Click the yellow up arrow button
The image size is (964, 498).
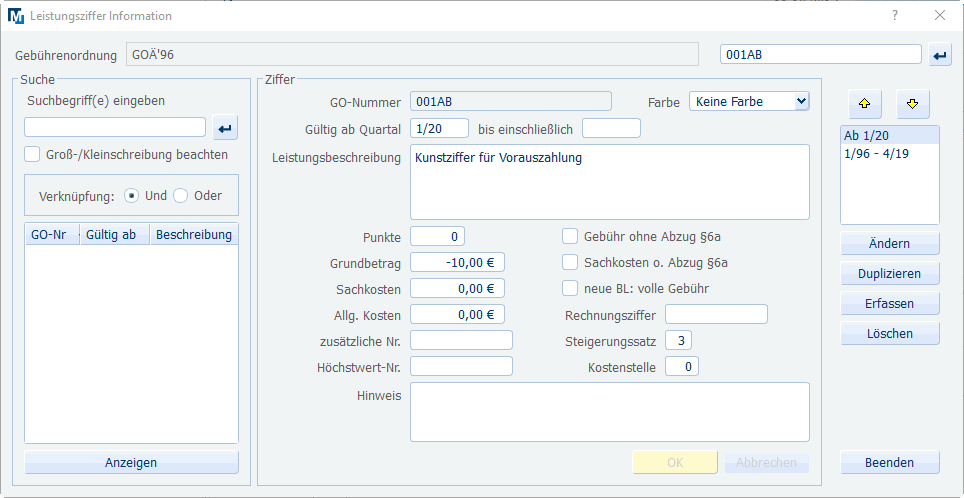864,104
